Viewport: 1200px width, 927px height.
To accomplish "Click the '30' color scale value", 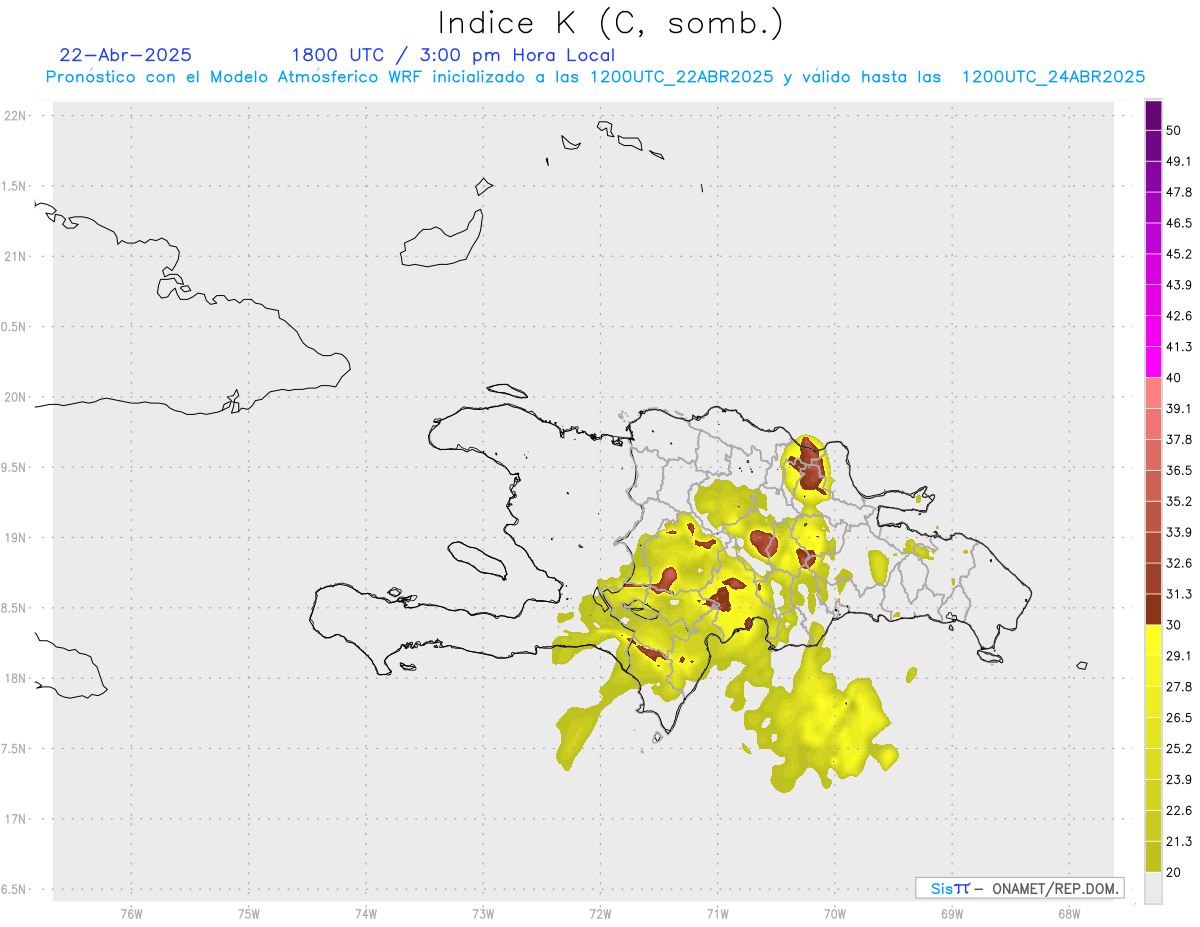I will [x=1174, y=625].
